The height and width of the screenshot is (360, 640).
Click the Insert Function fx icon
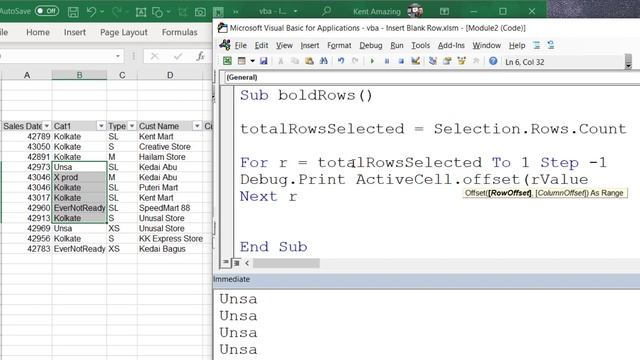[200, 56]
